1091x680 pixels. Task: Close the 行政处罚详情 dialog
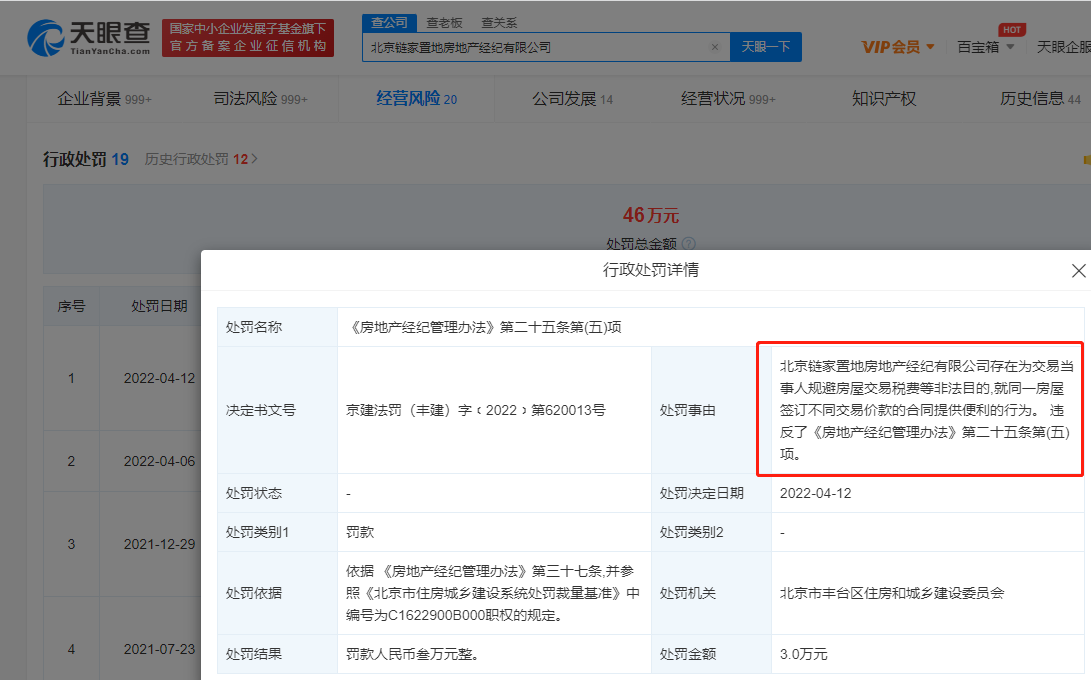[1078, 271]
